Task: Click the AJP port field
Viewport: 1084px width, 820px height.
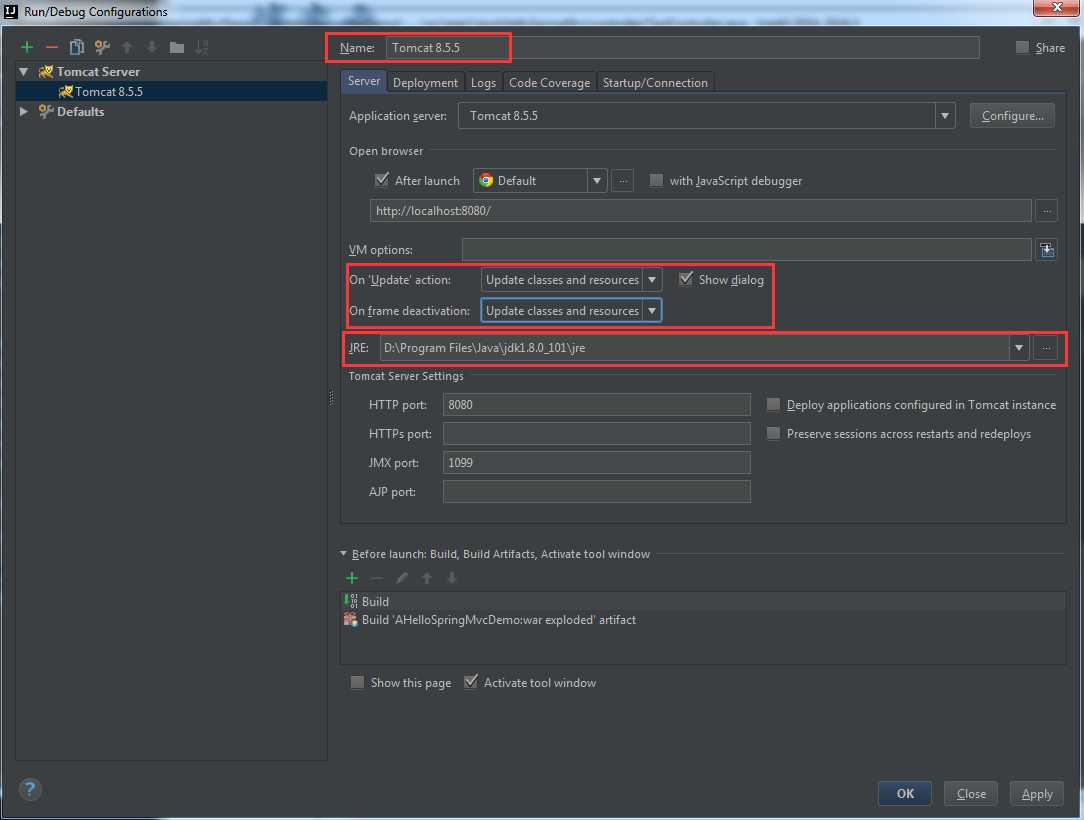Action: (x=597, y=492)
